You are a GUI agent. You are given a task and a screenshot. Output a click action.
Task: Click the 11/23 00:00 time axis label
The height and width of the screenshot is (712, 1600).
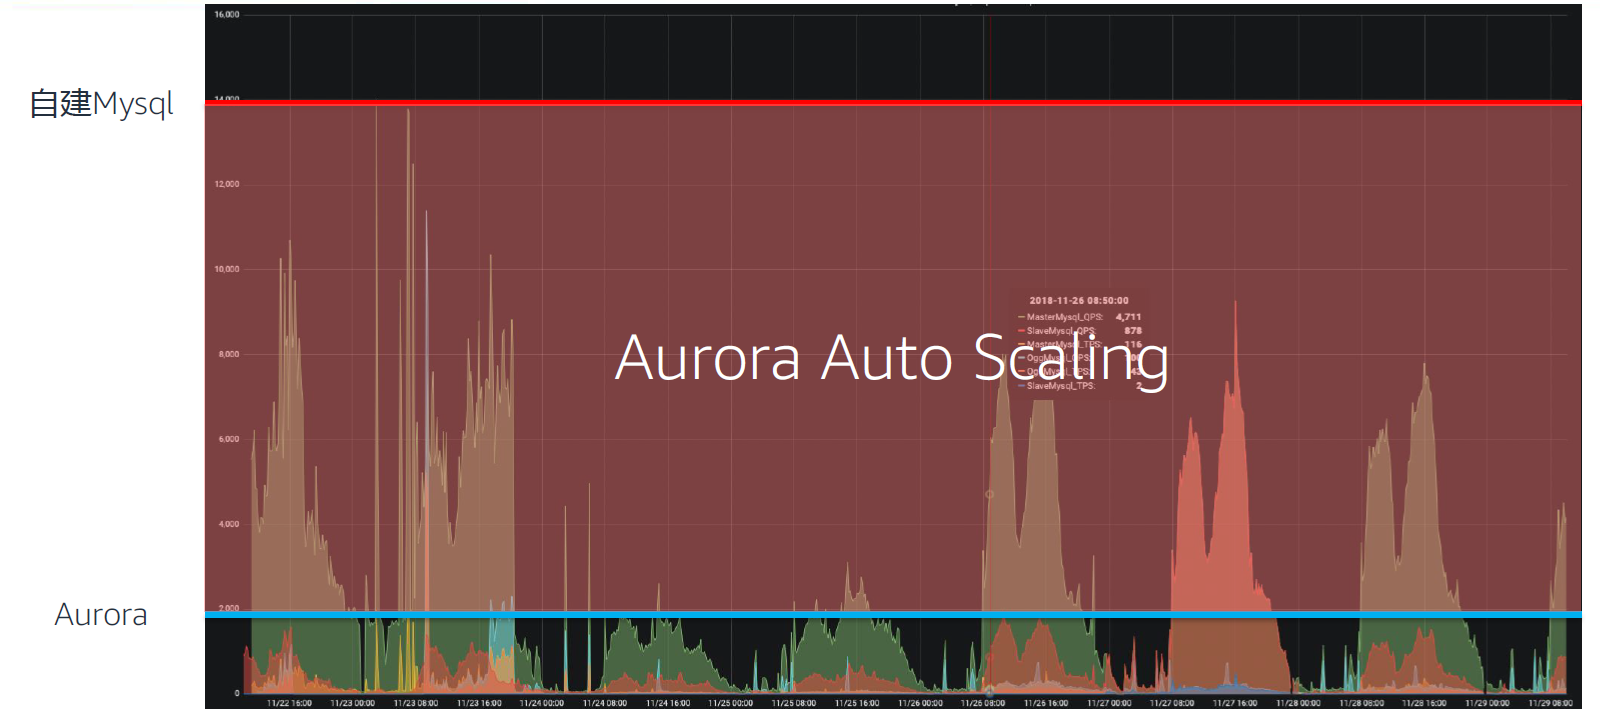pyautogui.click(x=352, y=703)
